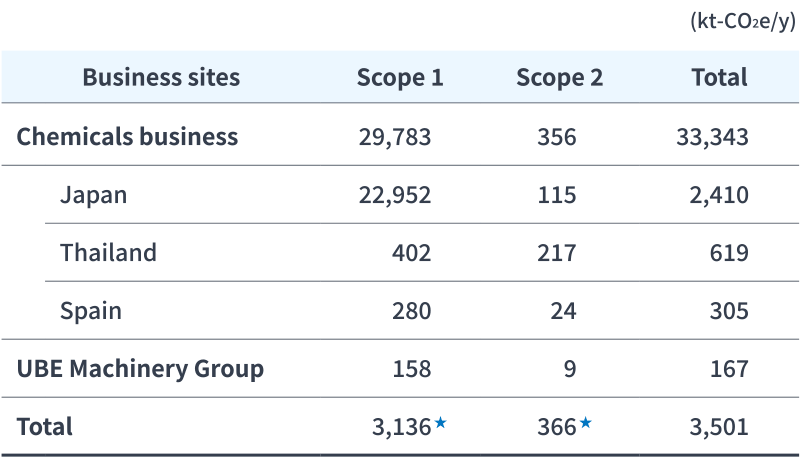This screenshot has height=457, width=800.
Task: Click the unit label (kt-CO2e/y)
Action: pyautogui.click(x=743, y=21)
